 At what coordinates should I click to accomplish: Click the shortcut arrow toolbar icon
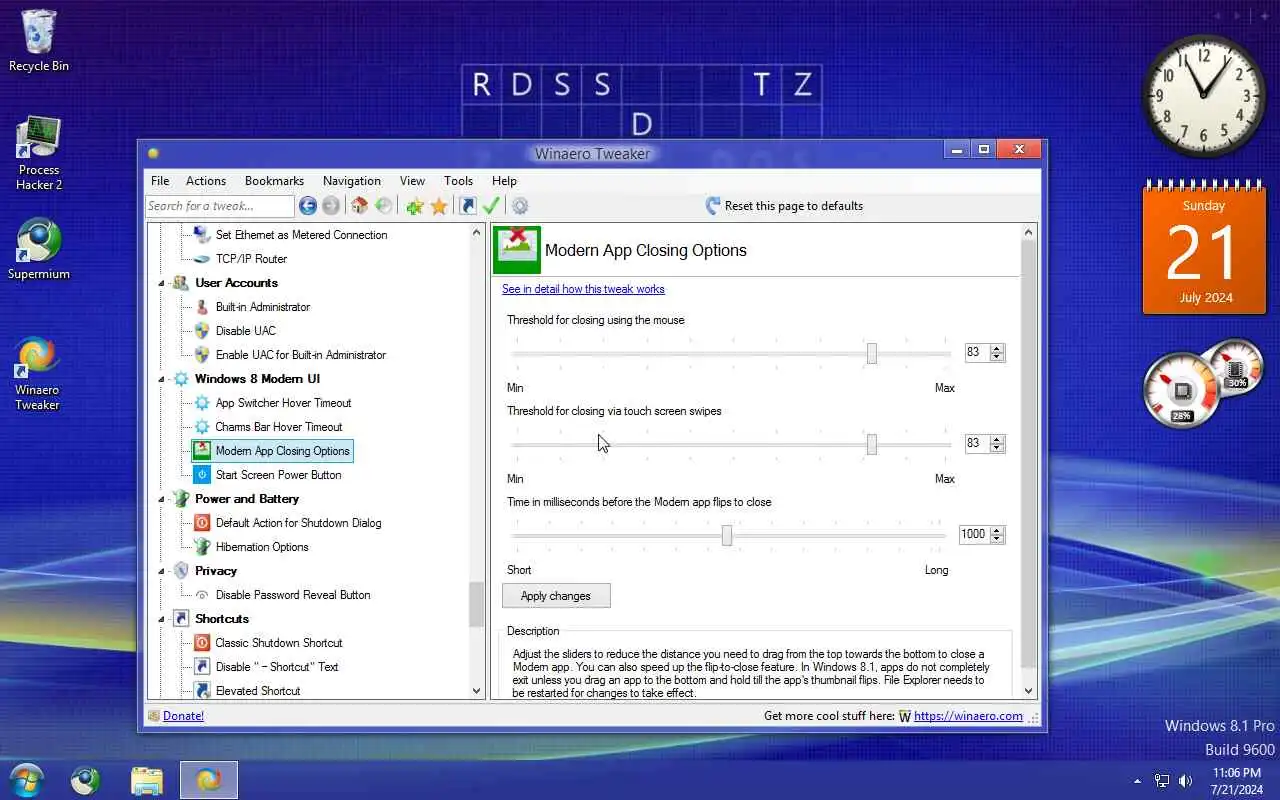[467, 206]
